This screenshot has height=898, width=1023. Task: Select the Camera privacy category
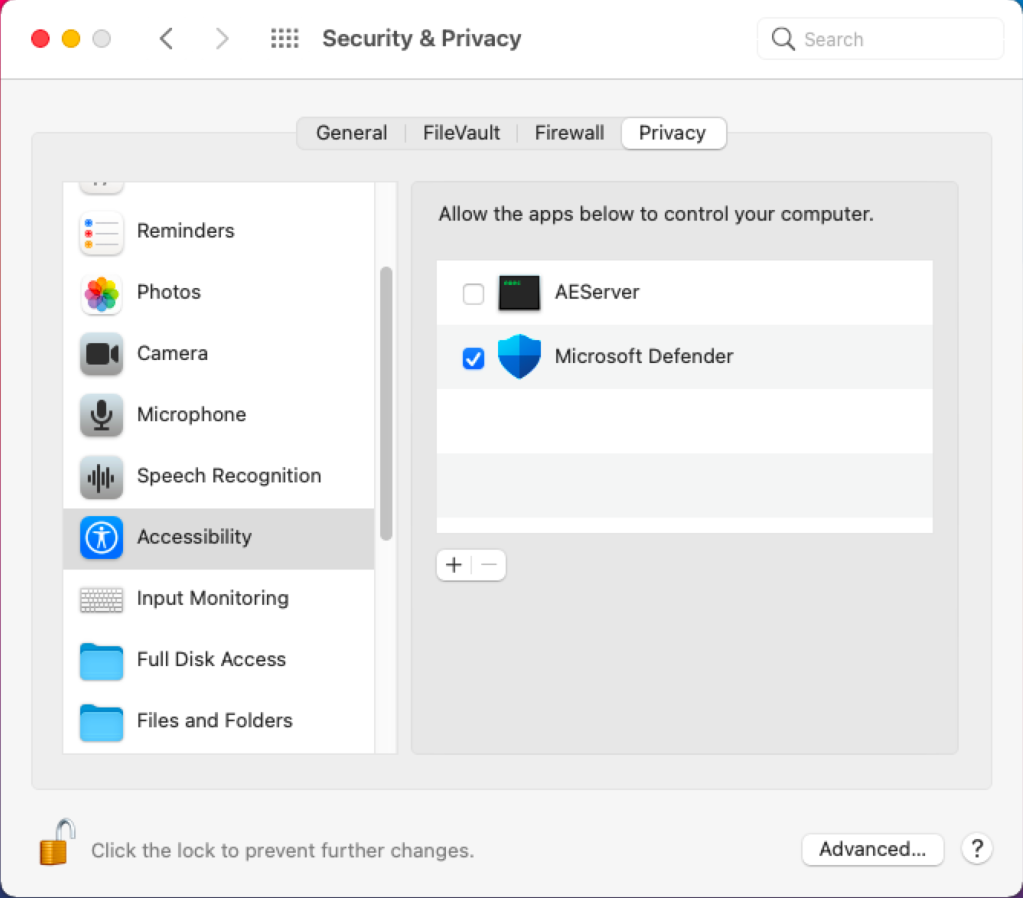pos(219,354)
